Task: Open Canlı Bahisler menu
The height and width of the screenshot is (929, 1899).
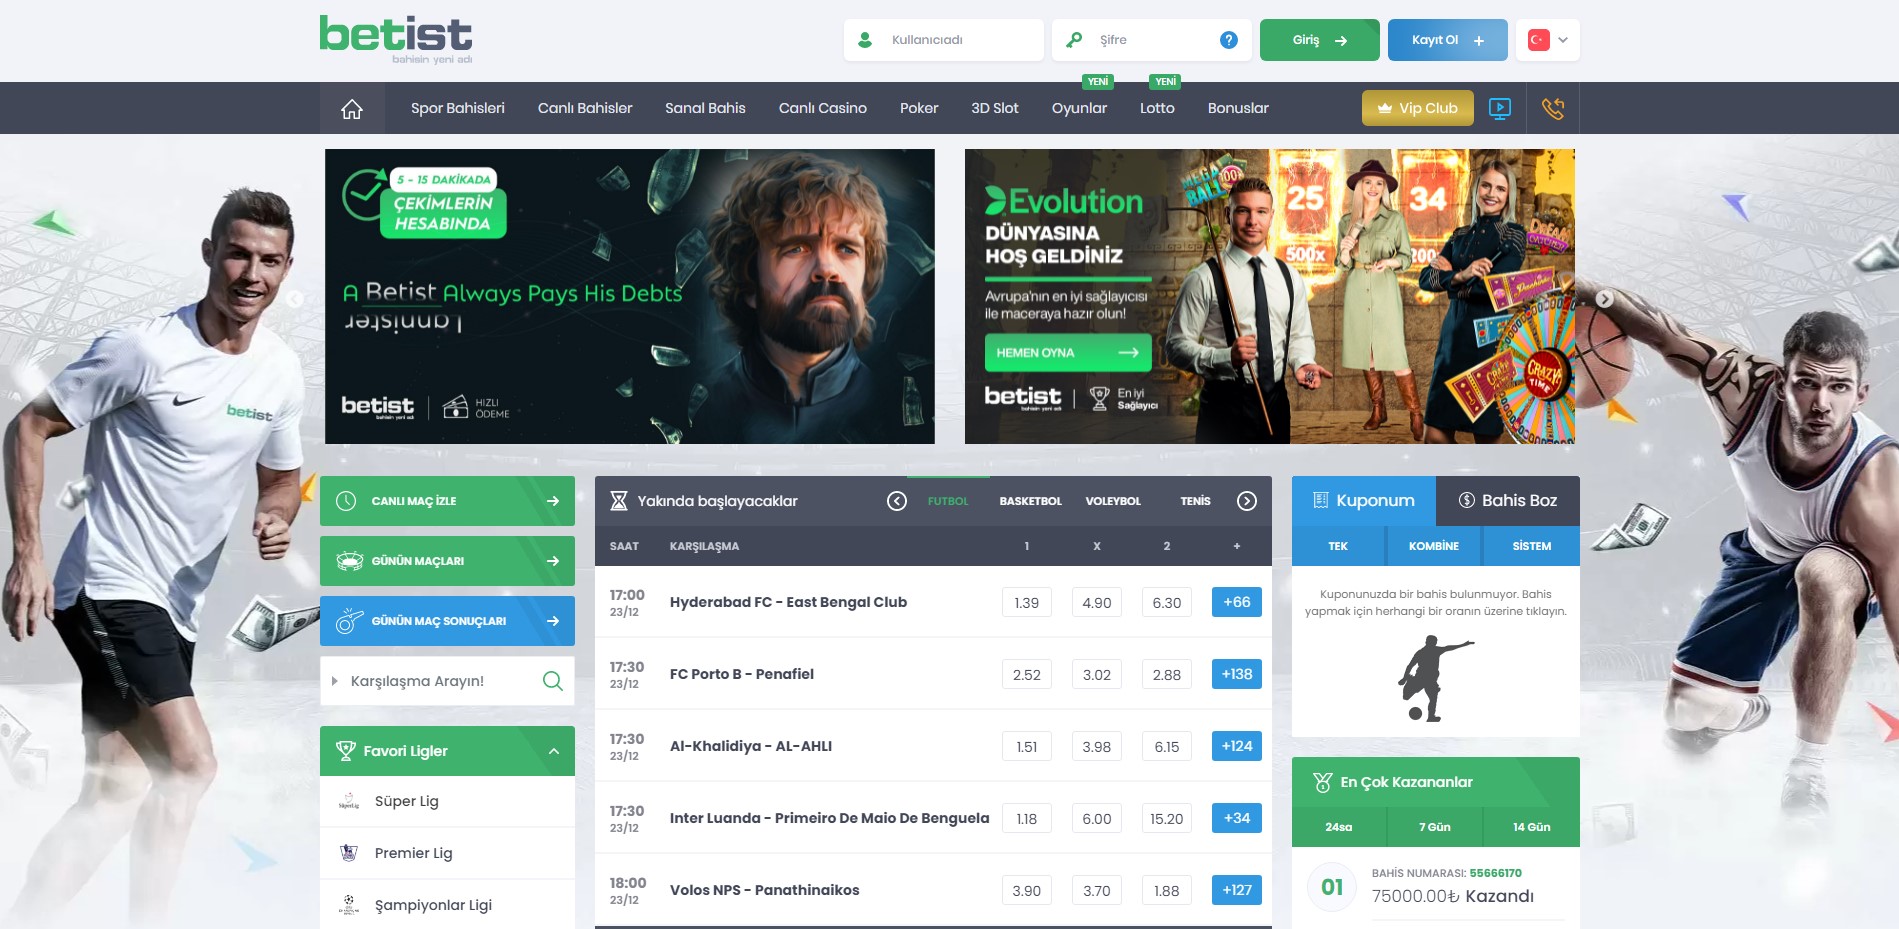Action: point(585,108)
